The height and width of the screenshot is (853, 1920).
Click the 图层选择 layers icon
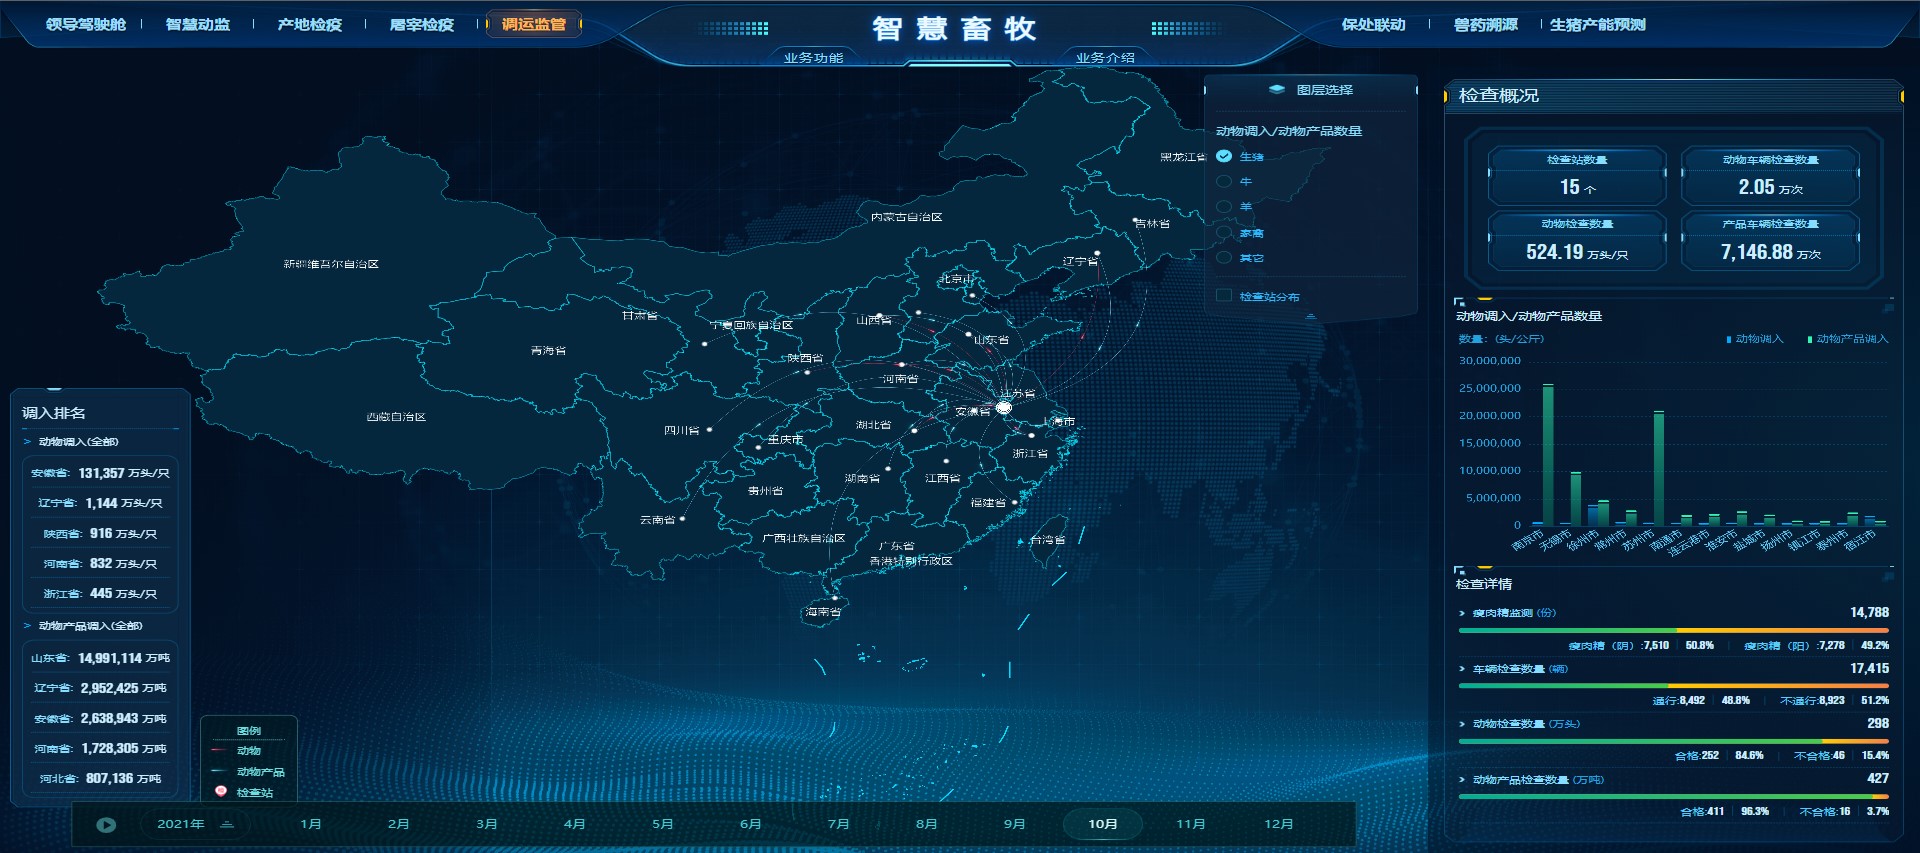tap(1276, 90)
